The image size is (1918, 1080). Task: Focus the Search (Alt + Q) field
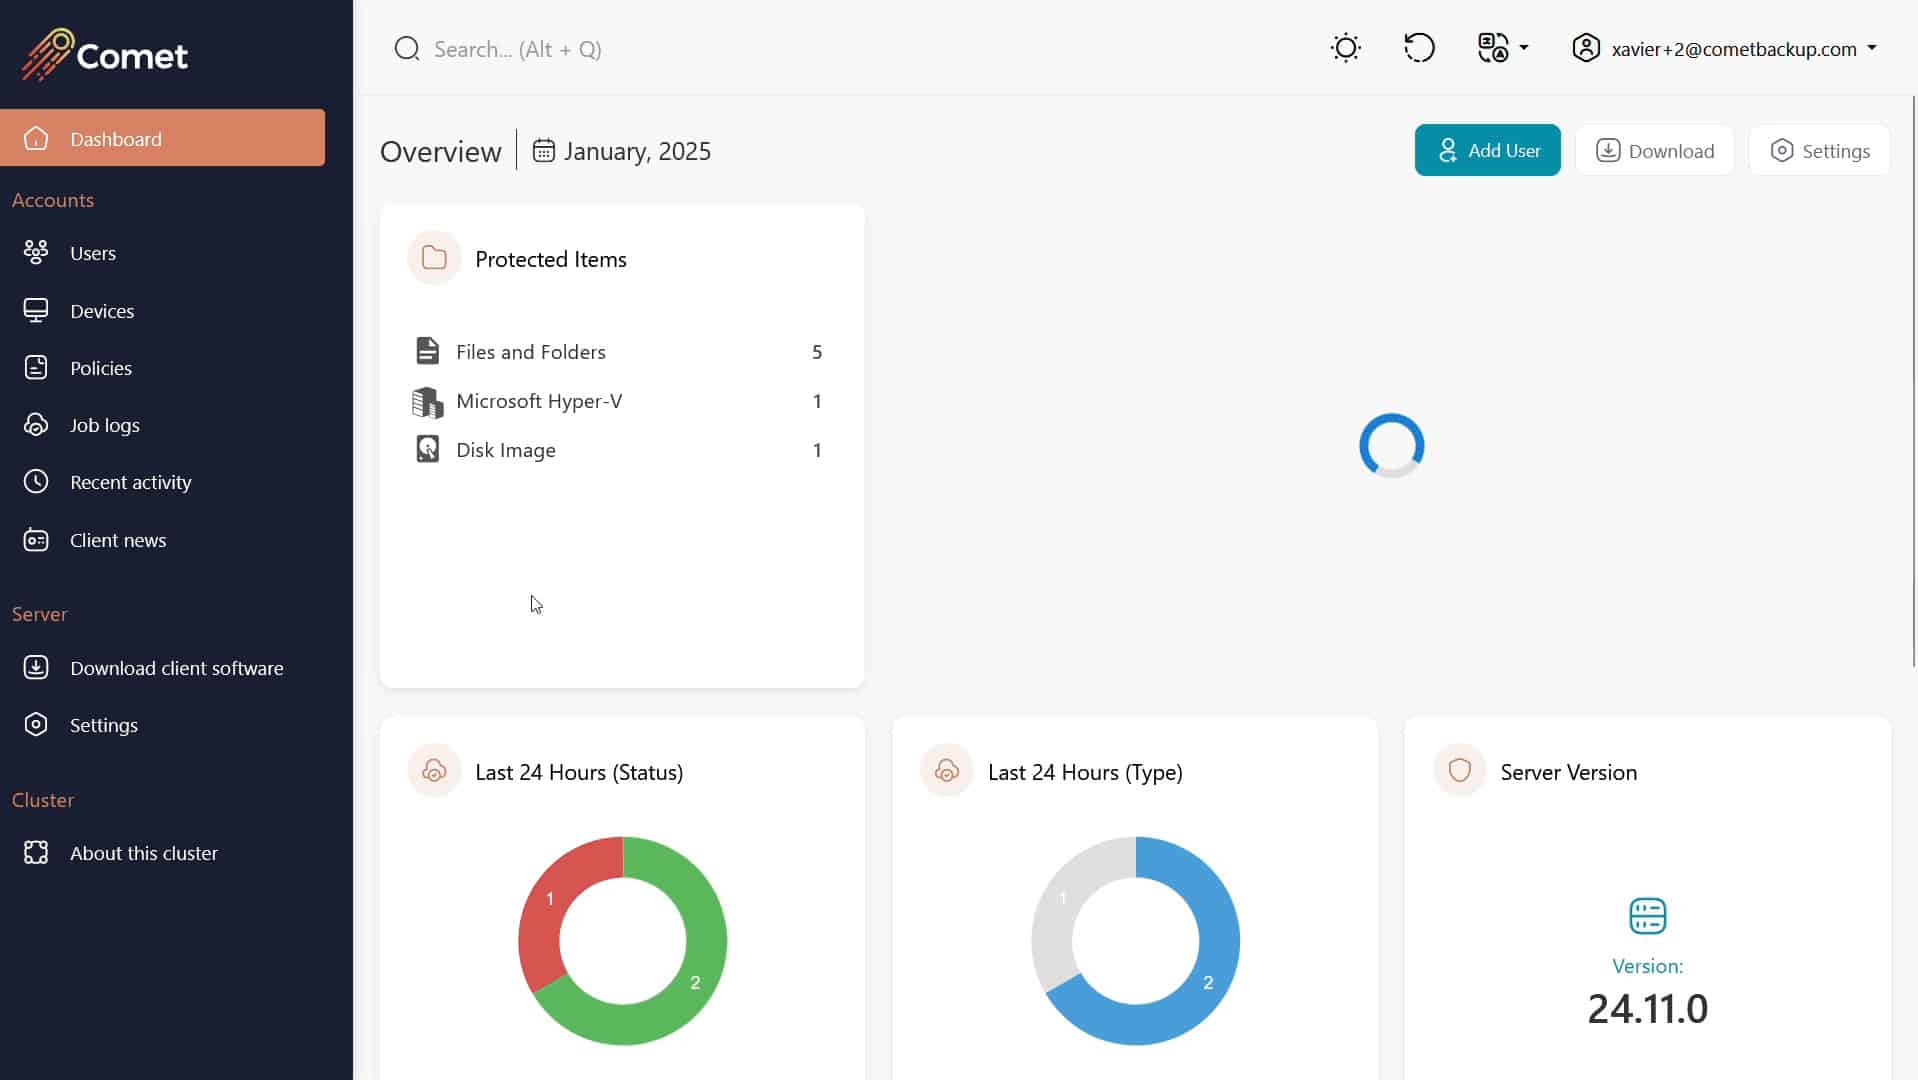click(x=517, y=49)
